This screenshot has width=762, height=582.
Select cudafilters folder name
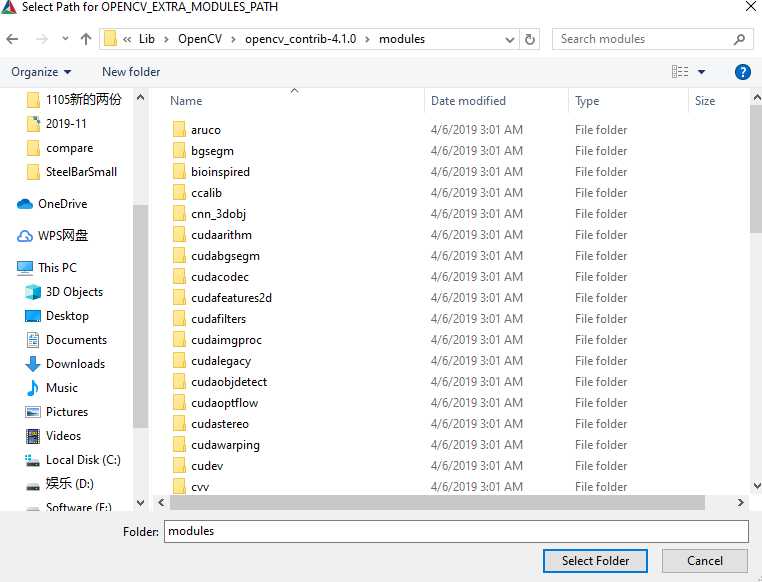[x=219, y=319]
